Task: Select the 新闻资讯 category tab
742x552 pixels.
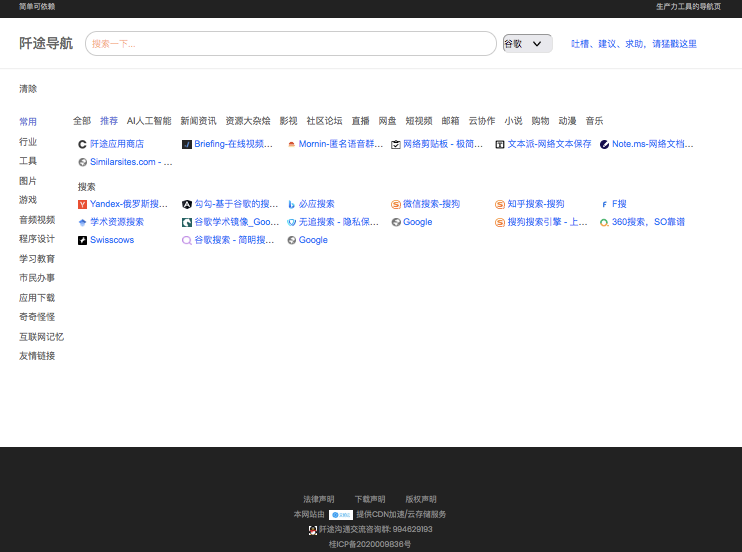Action: 198,121
